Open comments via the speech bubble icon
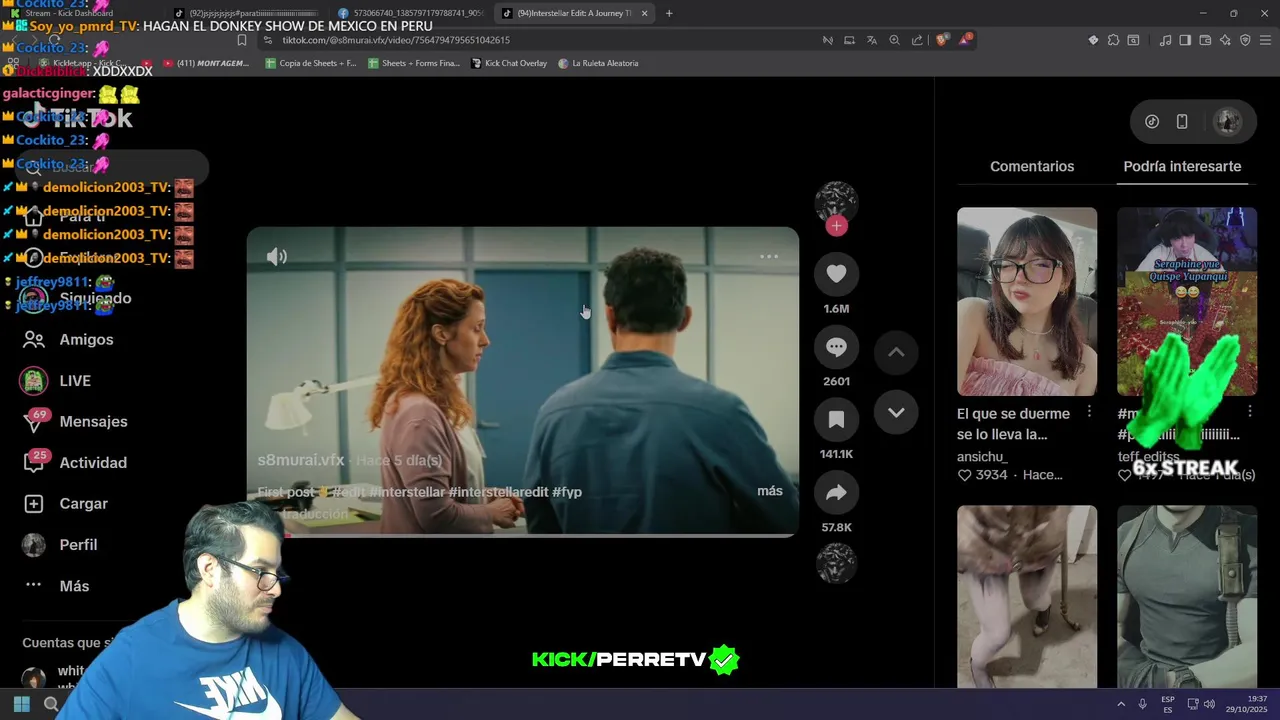The height and width of the screenshot is (720, 1280). click(x=836, y=347)
